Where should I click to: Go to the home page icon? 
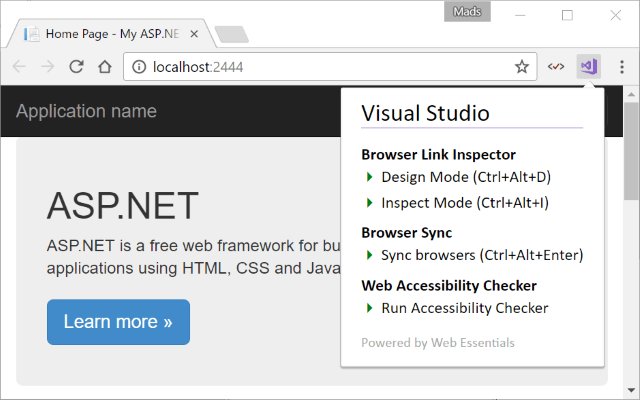coord(105,67)
